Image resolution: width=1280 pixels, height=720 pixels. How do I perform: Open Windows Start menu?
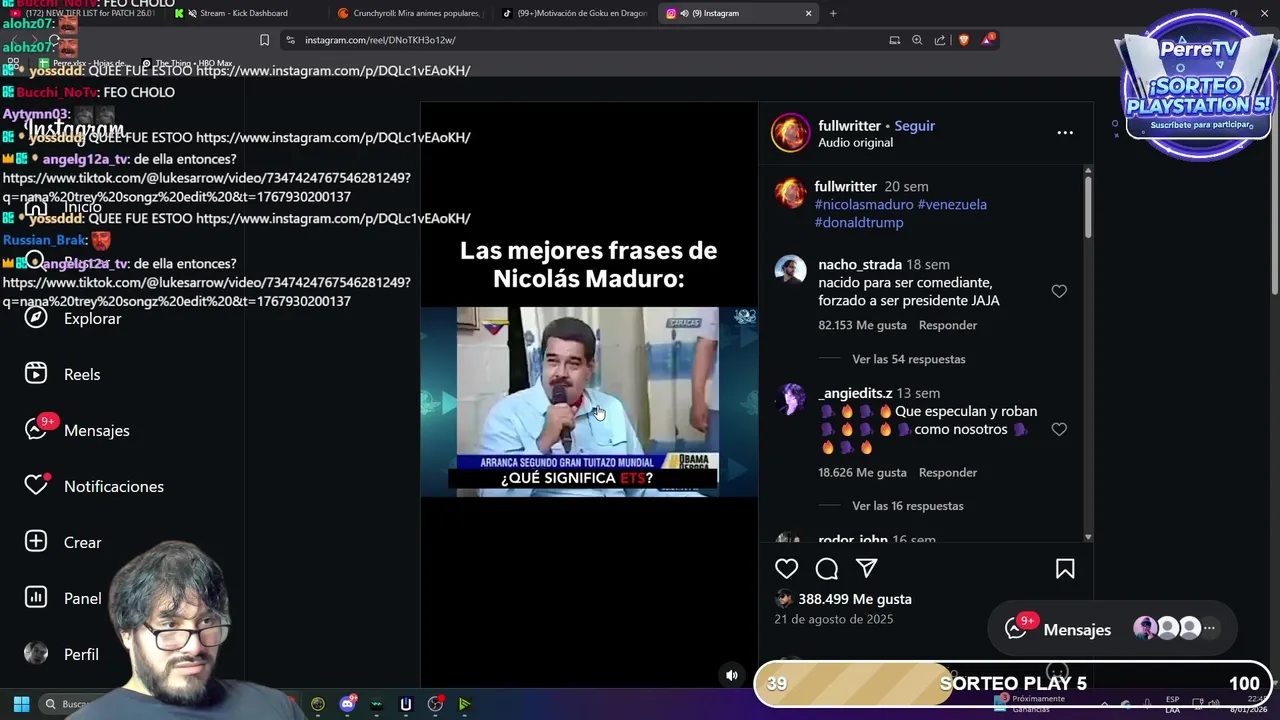(x=21, y=704)
